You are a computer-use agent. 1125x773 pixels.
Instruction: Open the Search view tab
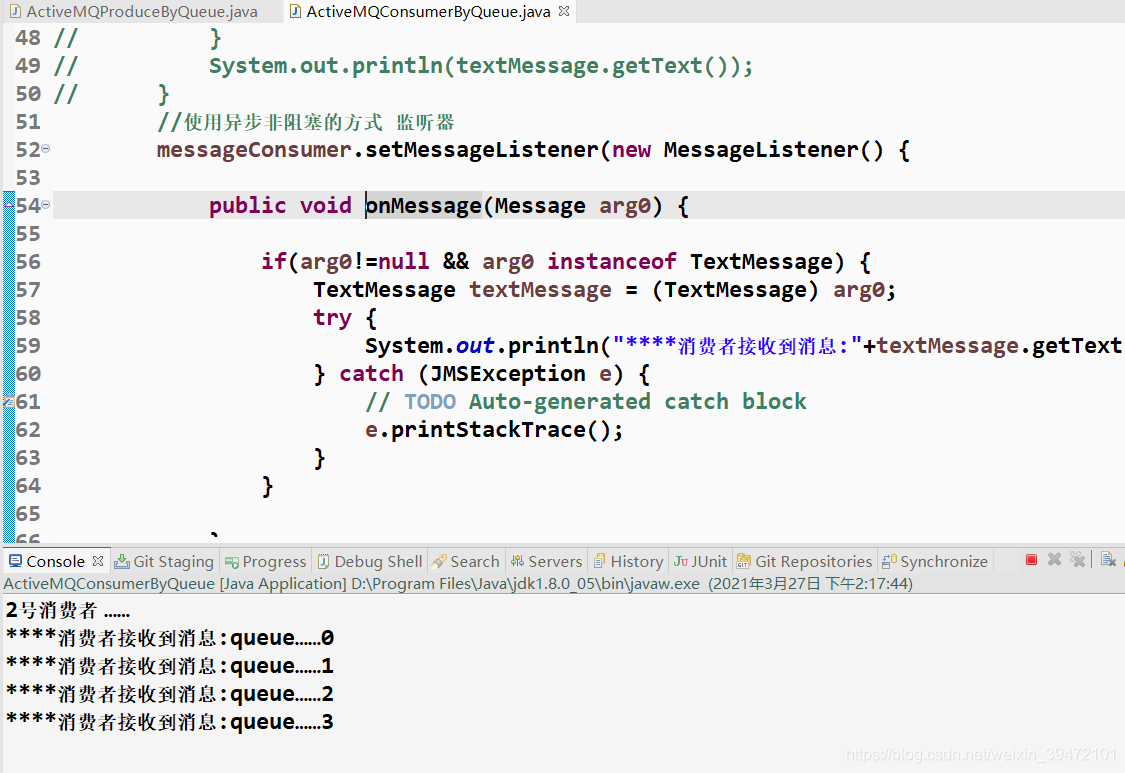466,561
